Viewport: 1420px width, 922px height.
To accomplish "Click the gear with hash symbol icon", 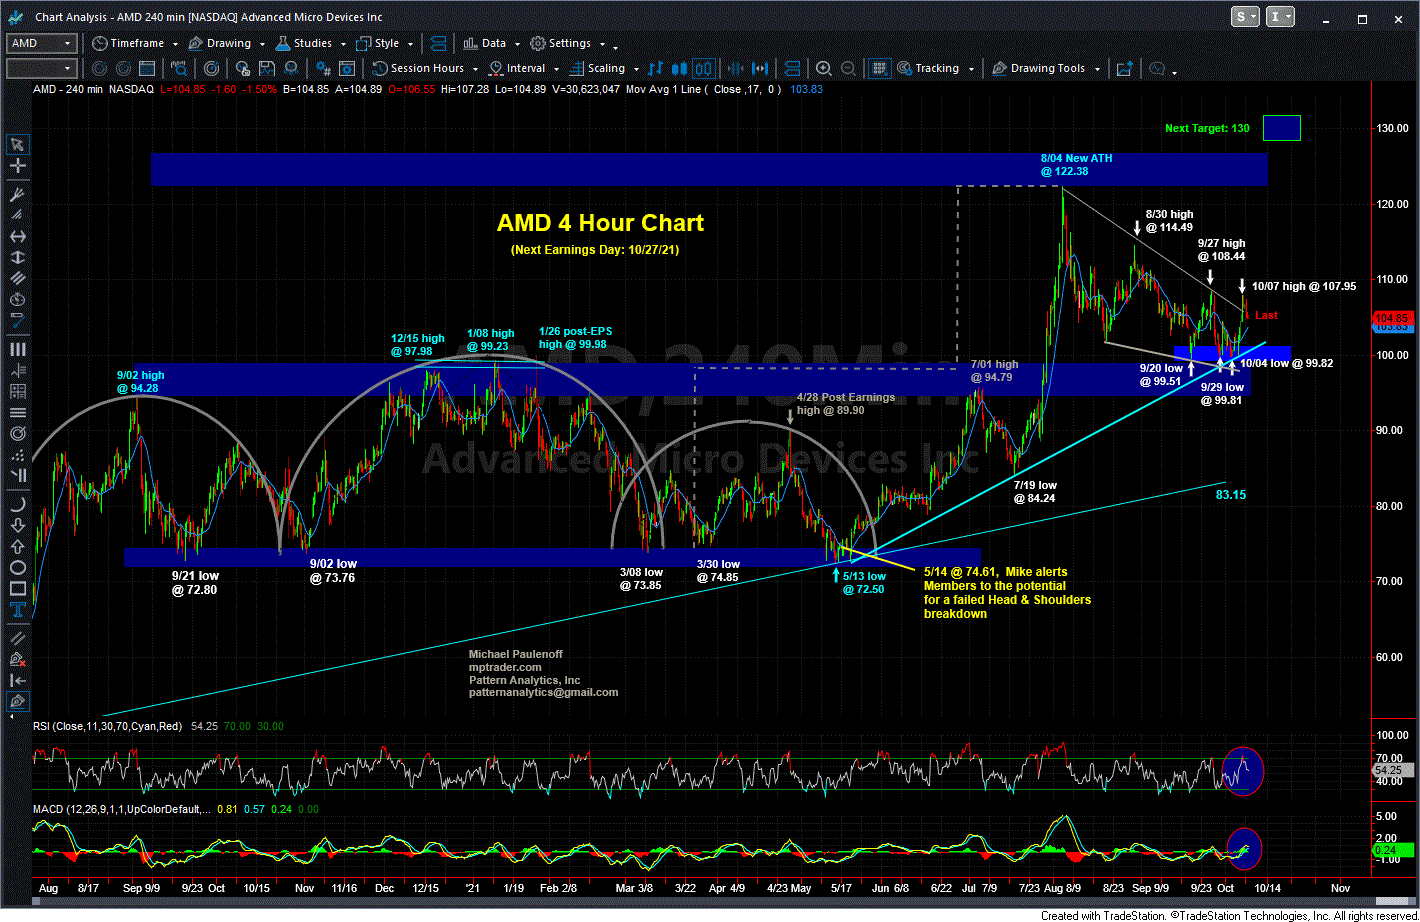I will pyautogui.click(x=322, y=68).
